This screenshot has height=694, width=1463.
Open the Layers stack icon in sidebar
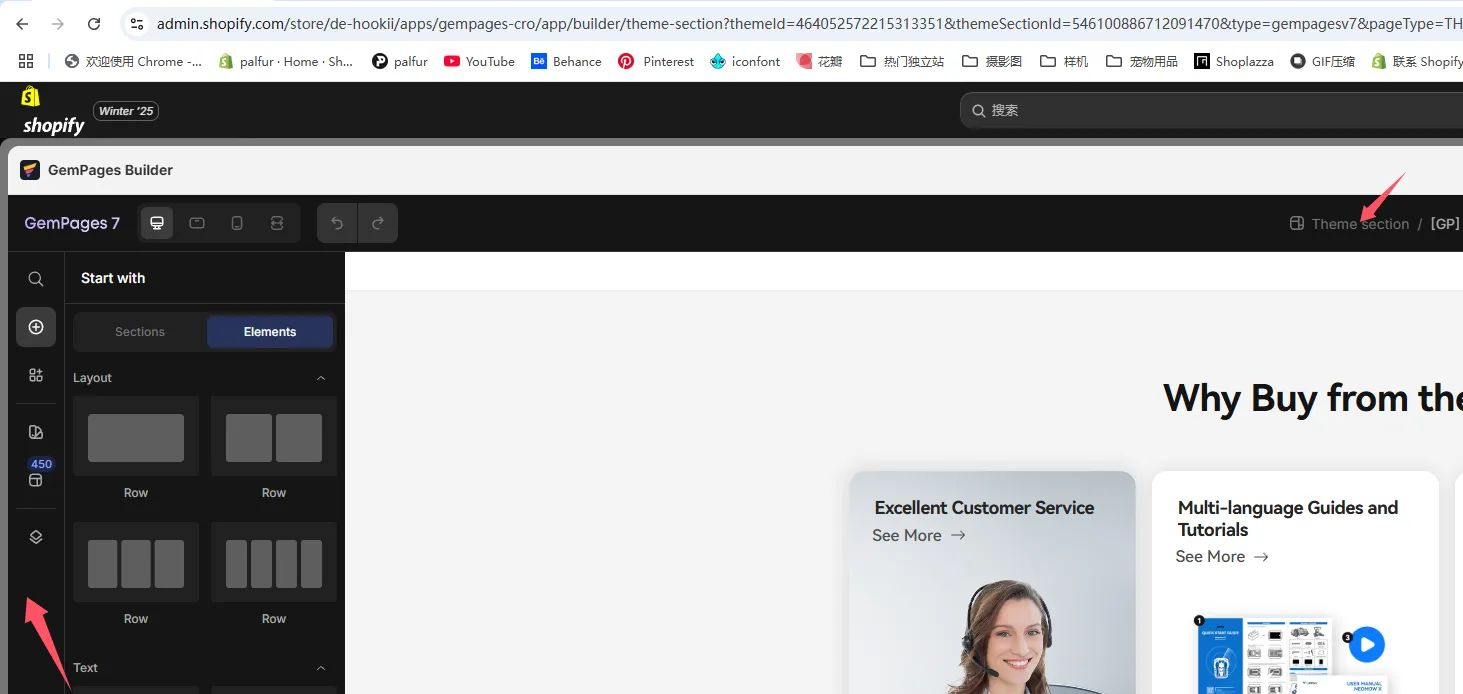tap(36, 537)
